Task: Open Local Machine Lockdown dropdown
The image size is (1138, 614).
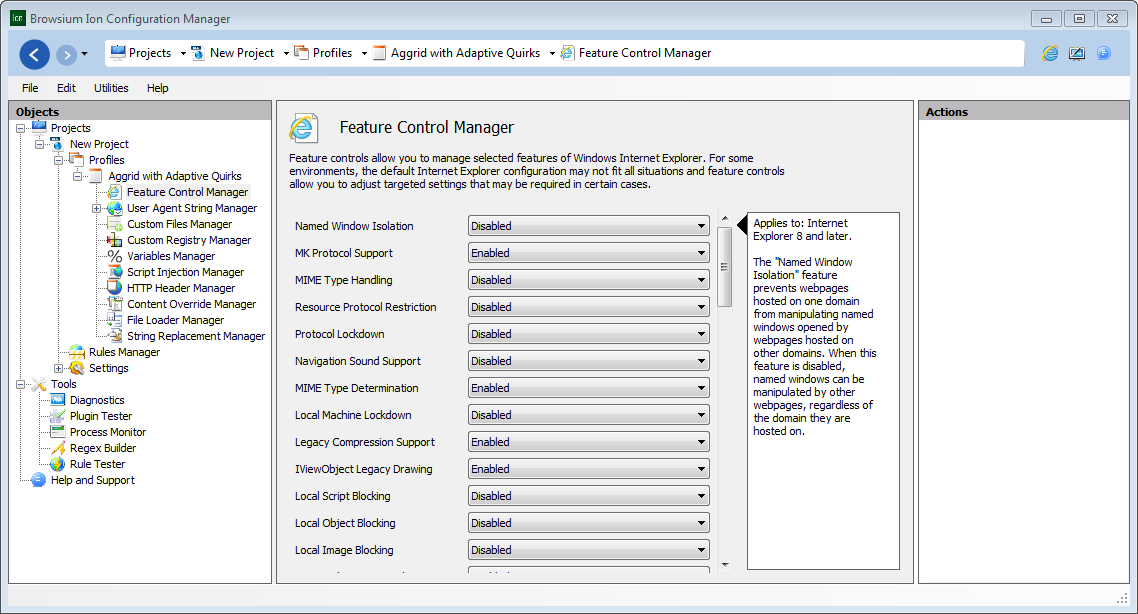Action: 589,415
